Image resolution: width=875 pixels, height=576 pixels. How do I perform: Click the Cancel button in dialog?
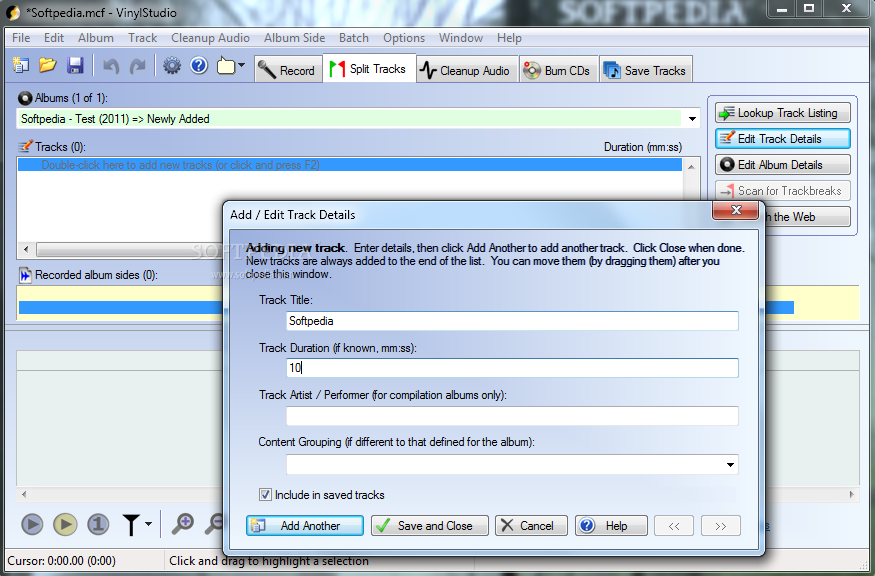point(531,525)
